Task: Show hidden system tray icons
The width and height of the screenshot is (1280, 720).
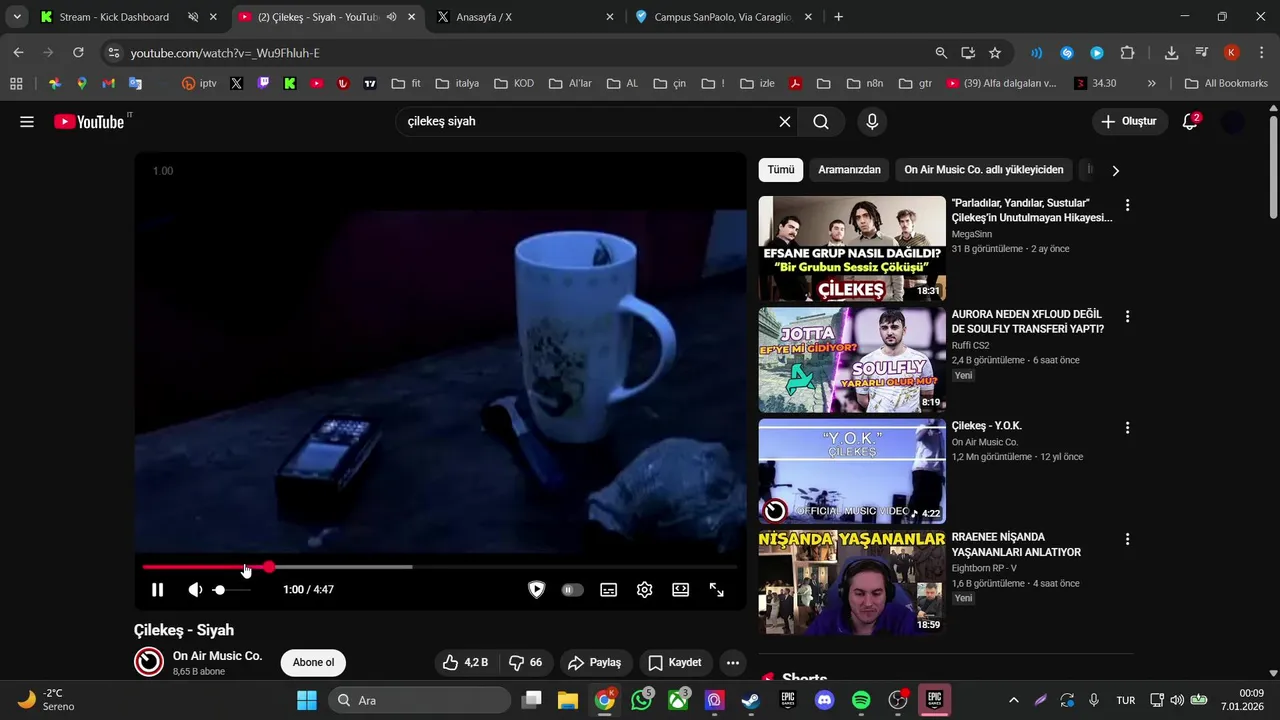Action: pyautogui.click(x=1013, y=700)
